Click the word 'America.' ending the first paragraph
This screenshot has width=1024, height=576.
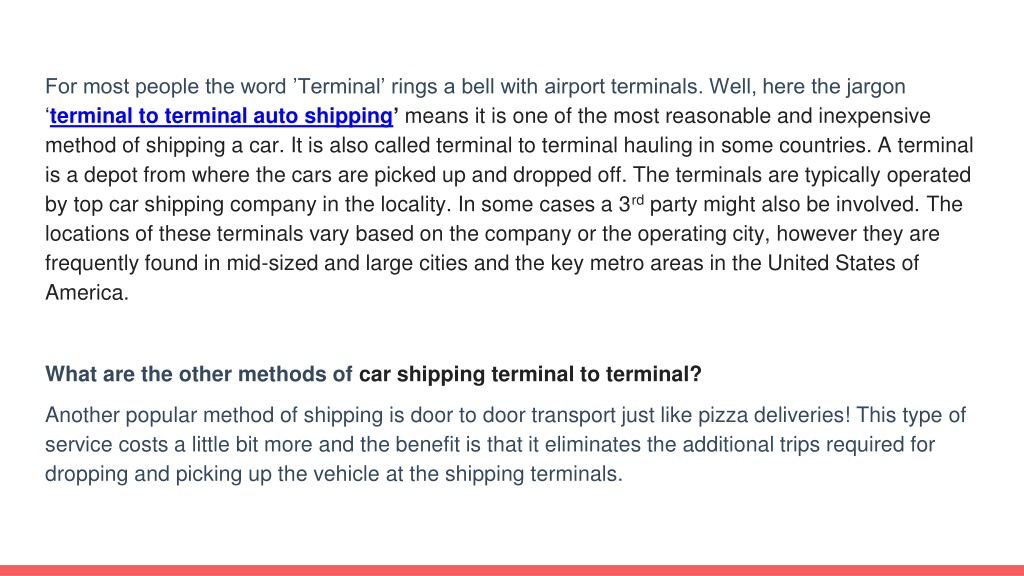87,293
